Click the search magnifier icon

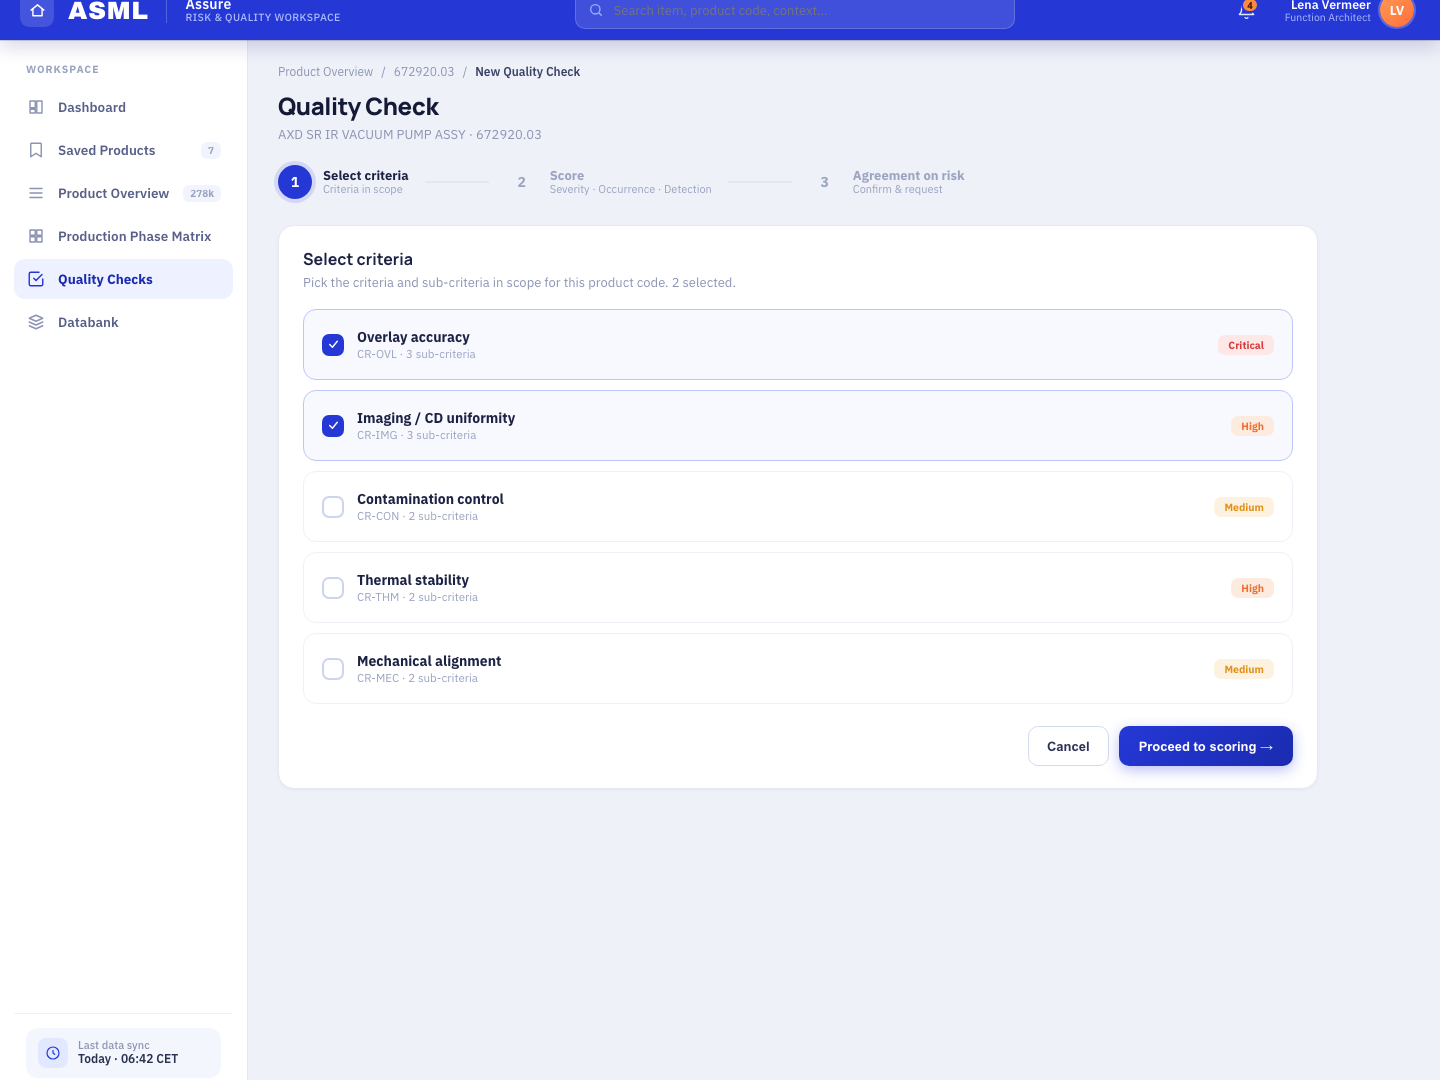point(596,10)
